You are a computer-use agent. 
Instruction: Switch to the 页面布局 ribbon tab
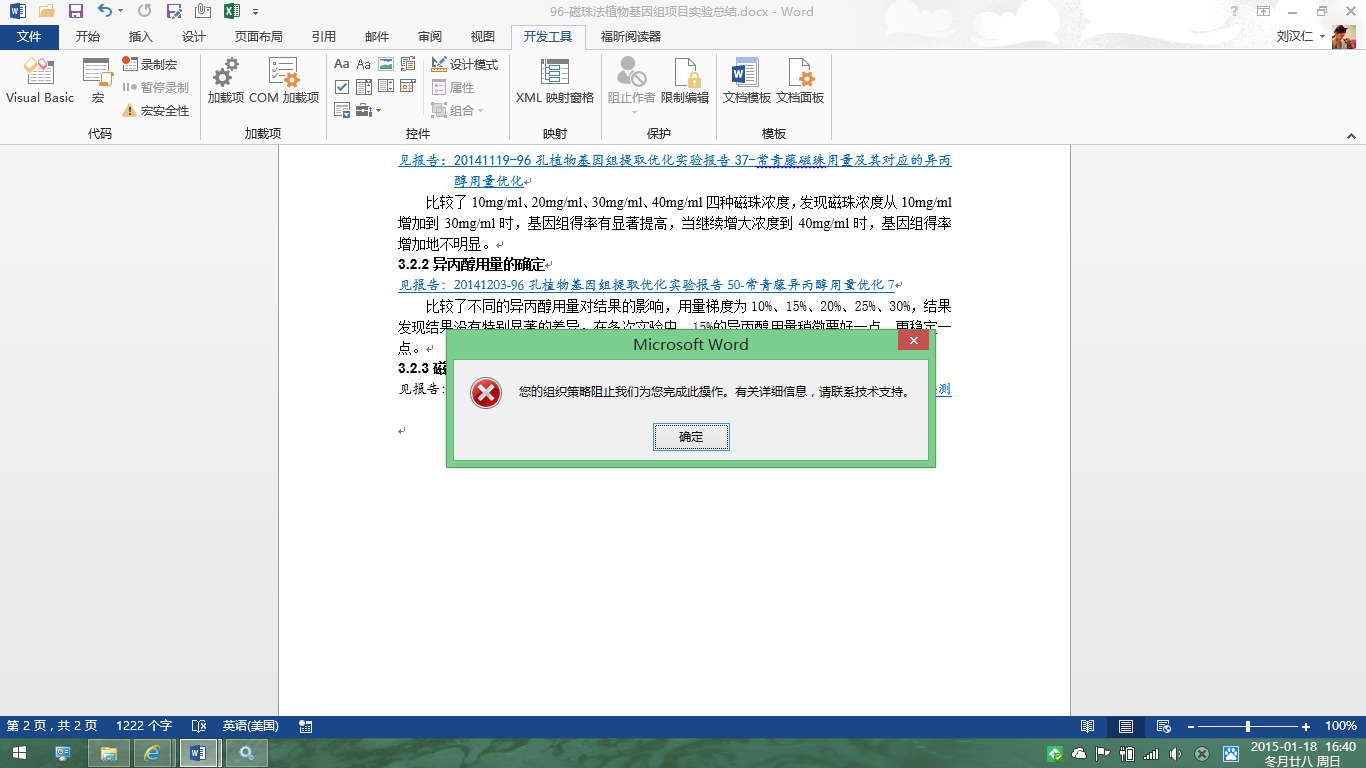(258, 37)
